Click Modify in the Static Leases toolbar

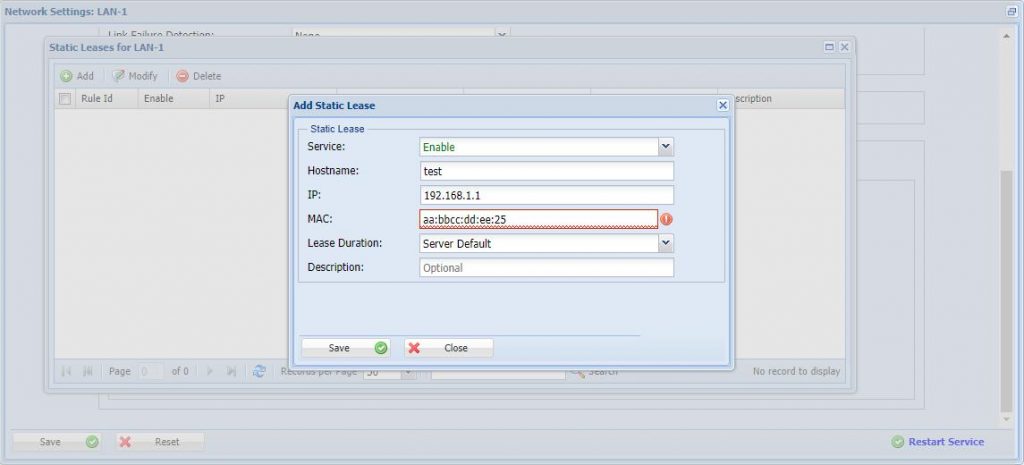135,76
